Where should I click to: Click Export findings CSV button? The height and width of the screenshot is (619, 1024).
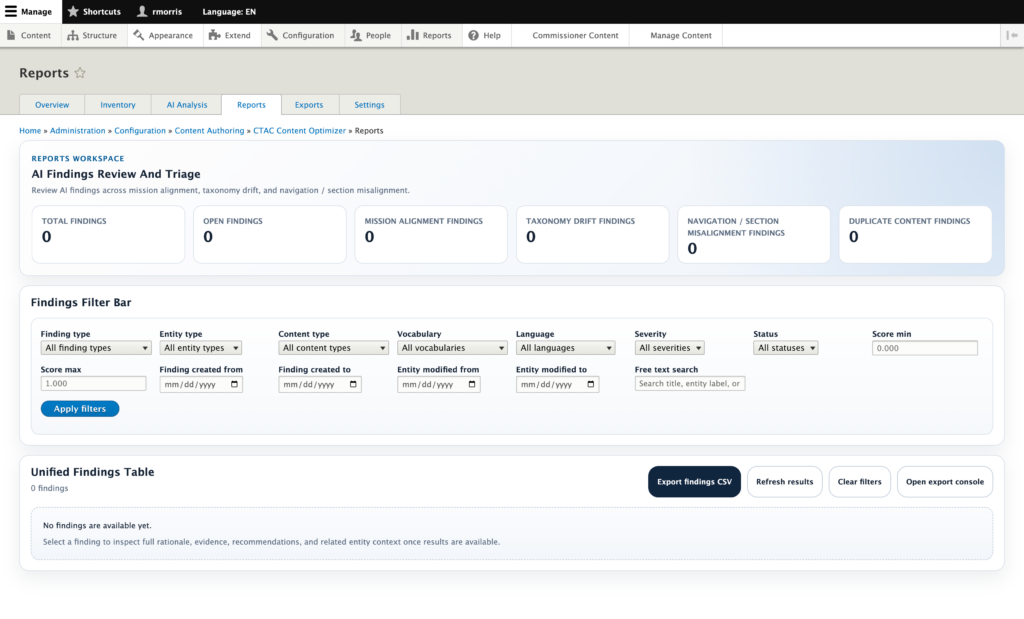coord(694,482)
